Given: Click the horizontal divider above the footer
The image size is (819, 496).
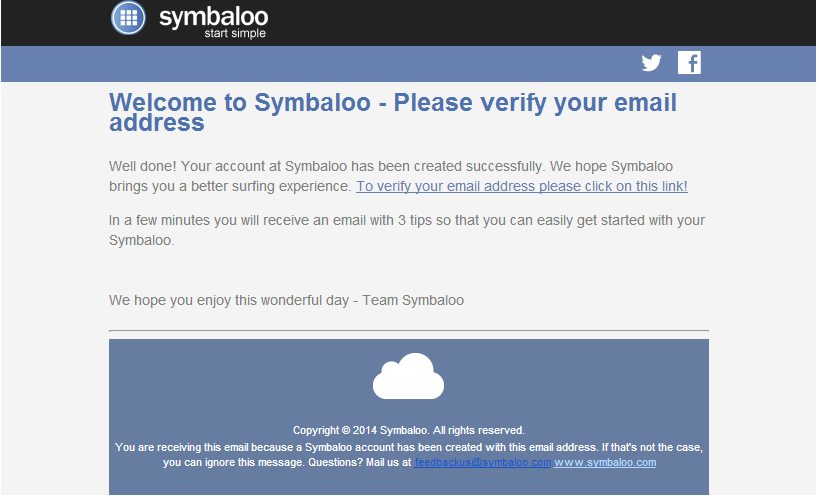Looking at the screenshot, I should [408, 330].
